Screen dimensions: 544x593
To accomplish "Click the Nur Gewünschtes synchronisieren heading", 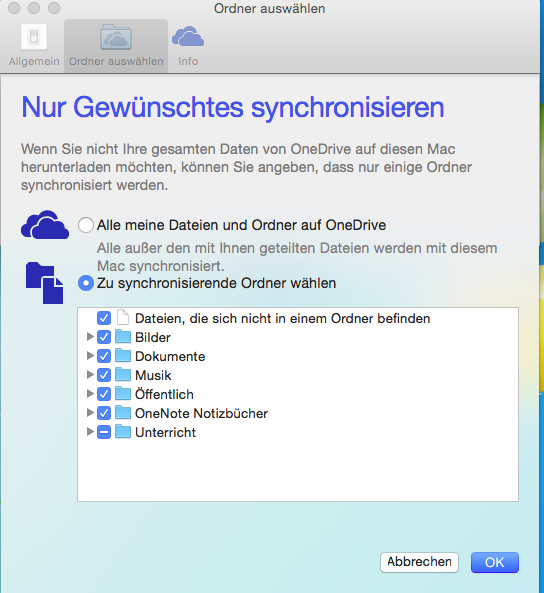I will pyautogui.click(x=233, y=107).
